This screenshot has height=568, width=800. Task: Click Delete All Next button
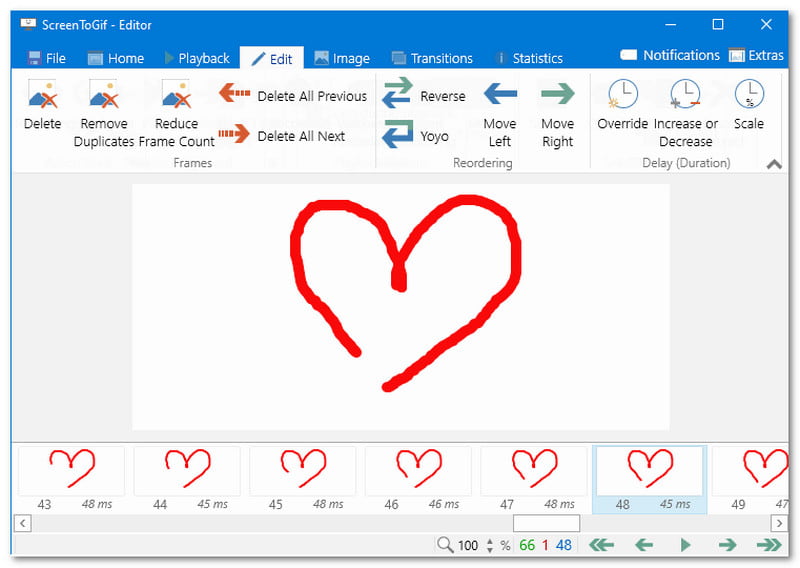coord(282,136)
